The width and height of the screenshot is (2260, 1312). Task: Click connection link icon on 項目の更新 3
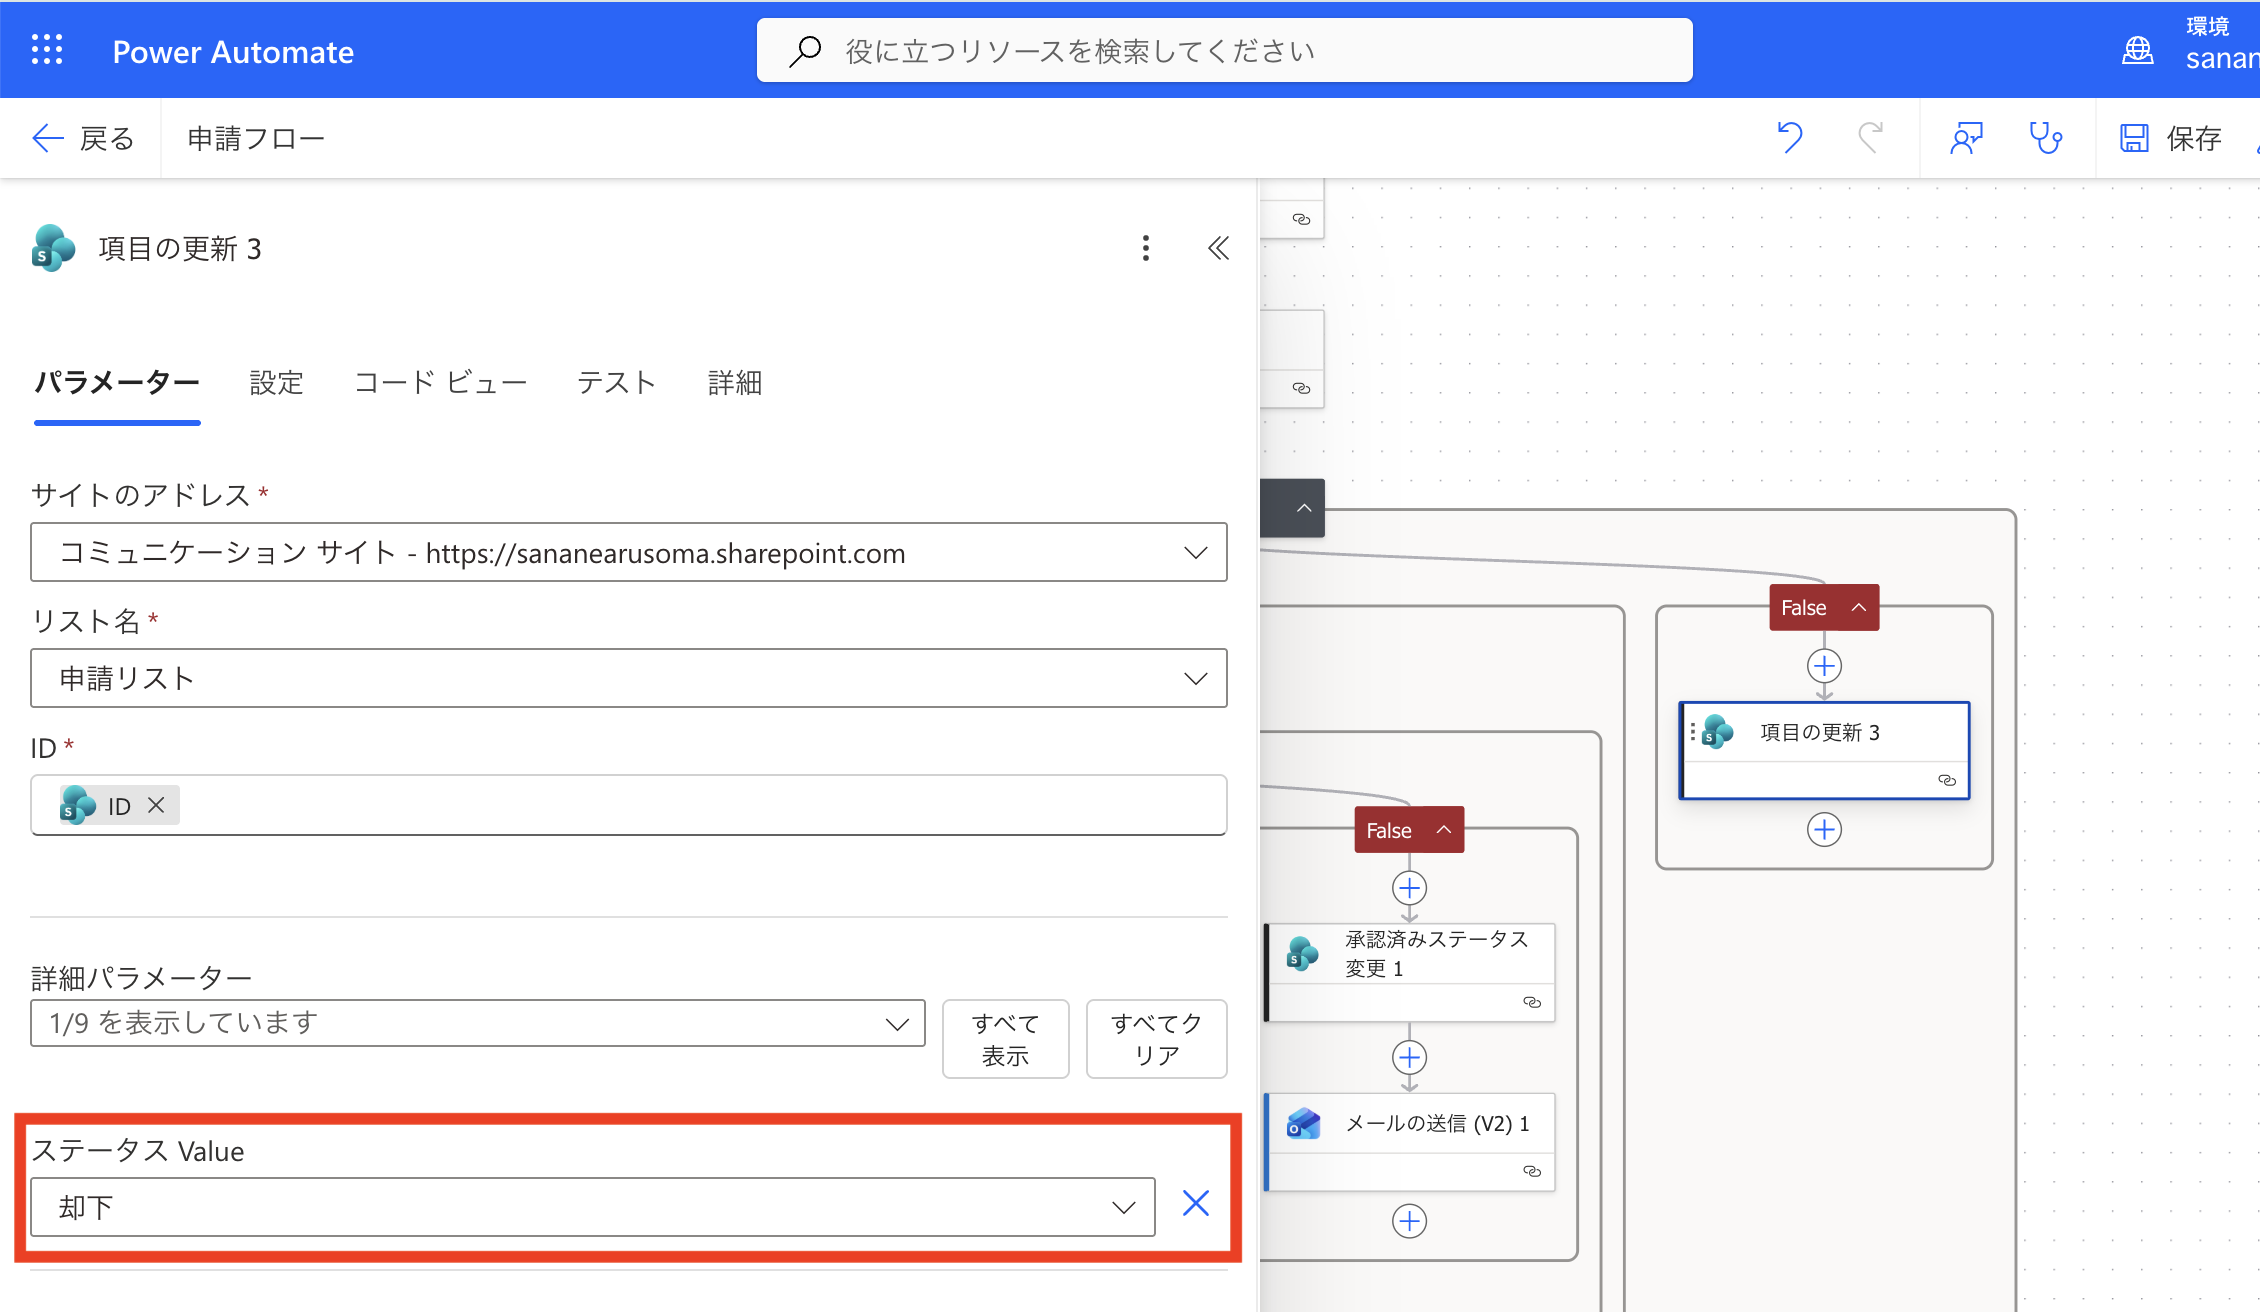coord(1947,780)
